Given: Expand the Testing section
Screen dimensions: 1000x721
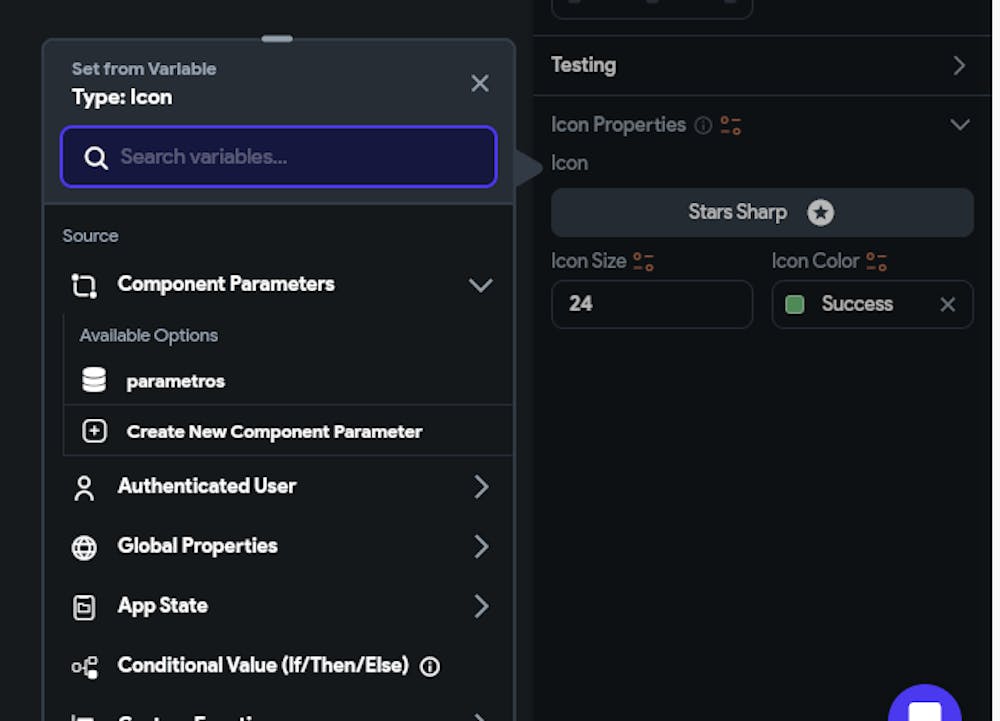Looking at the screenshot, I should 959,66.
